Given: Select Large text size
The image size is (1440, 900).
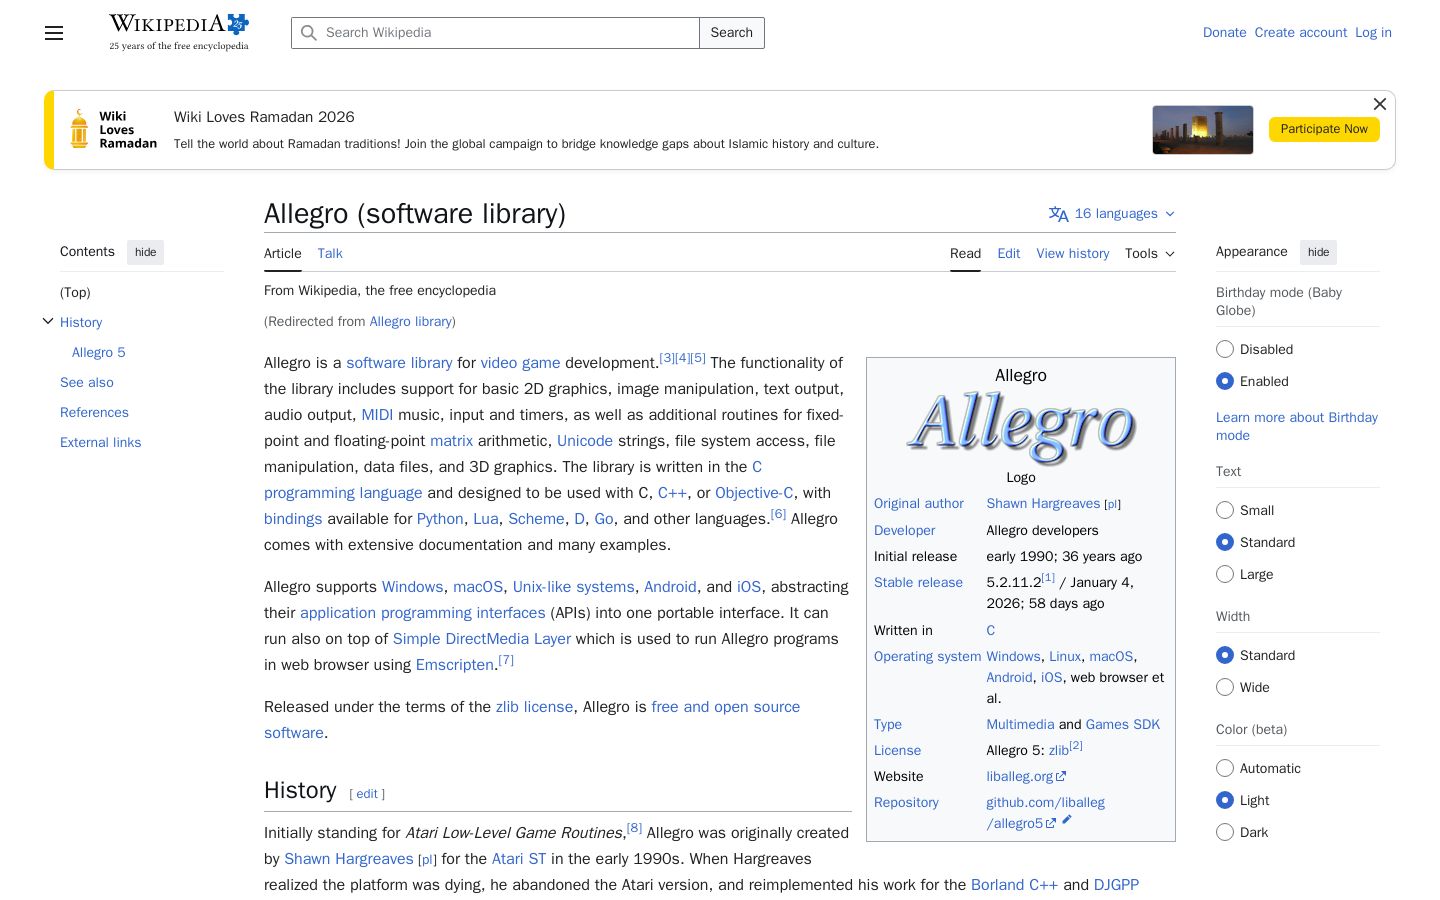Looking at the screenshot, I should (1225, 574).
